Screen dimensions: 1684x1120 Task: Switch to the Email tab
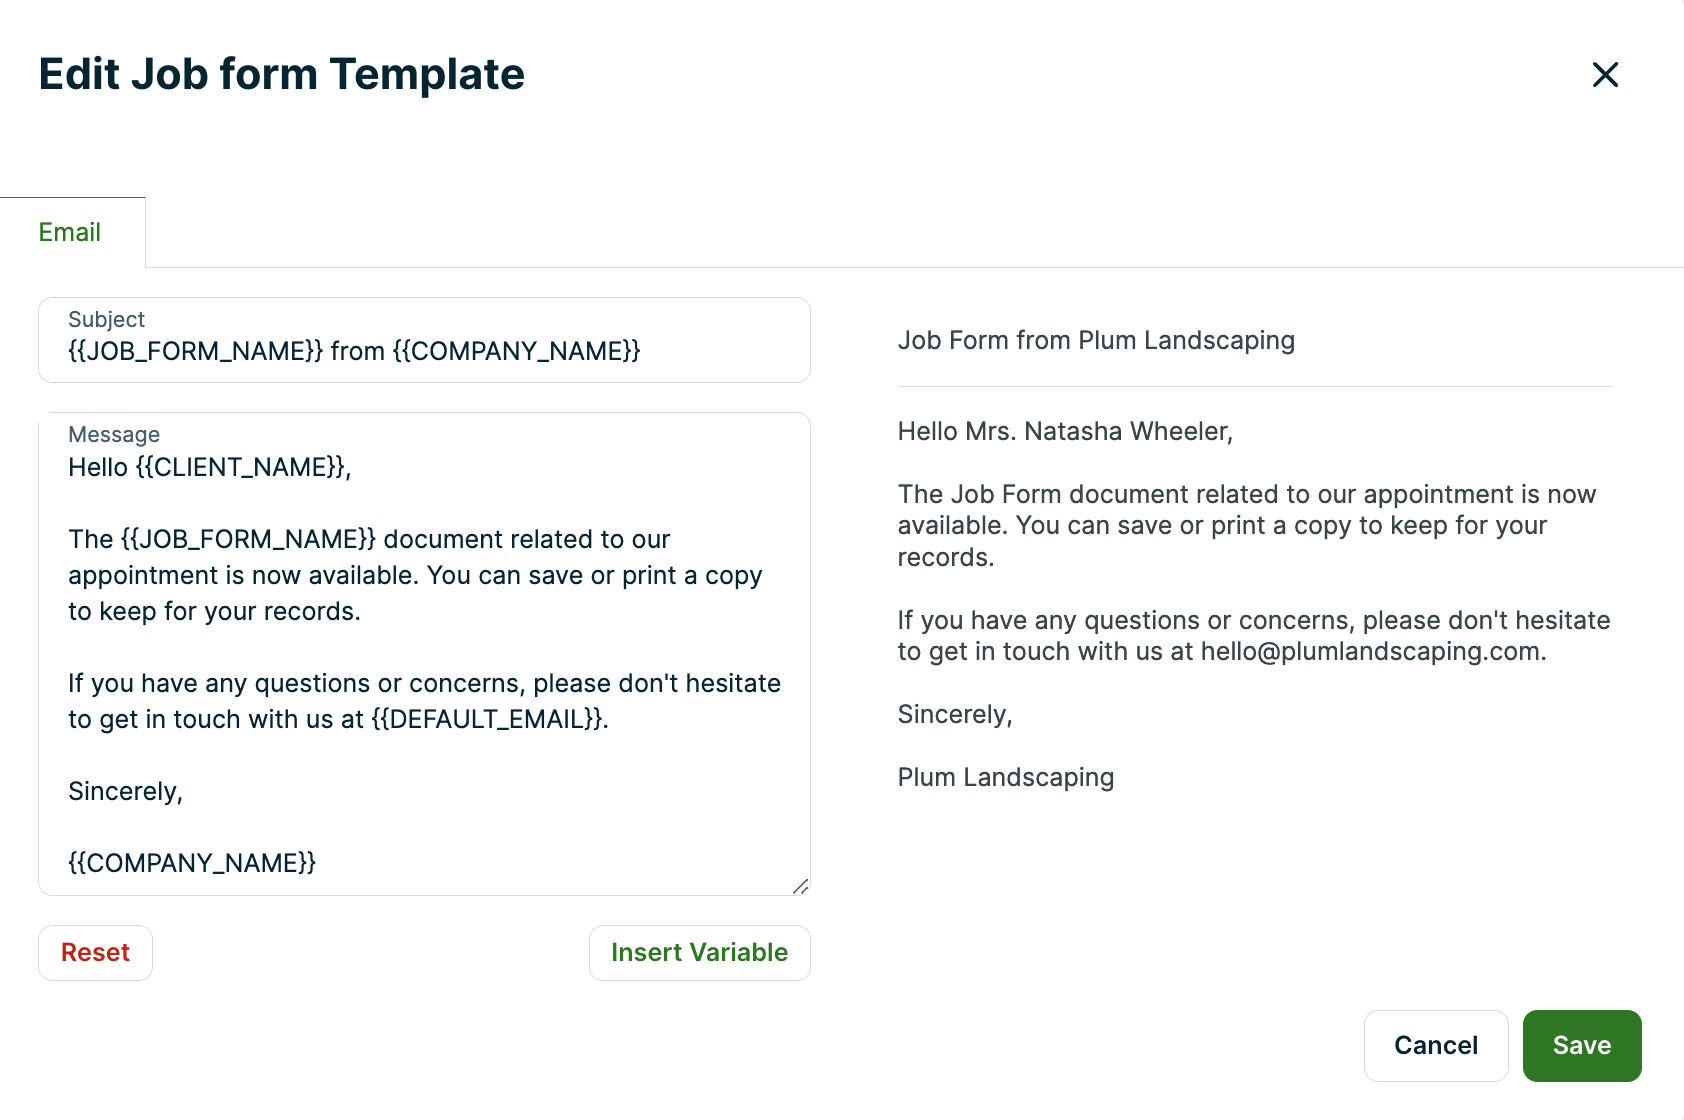click(70, 233)
